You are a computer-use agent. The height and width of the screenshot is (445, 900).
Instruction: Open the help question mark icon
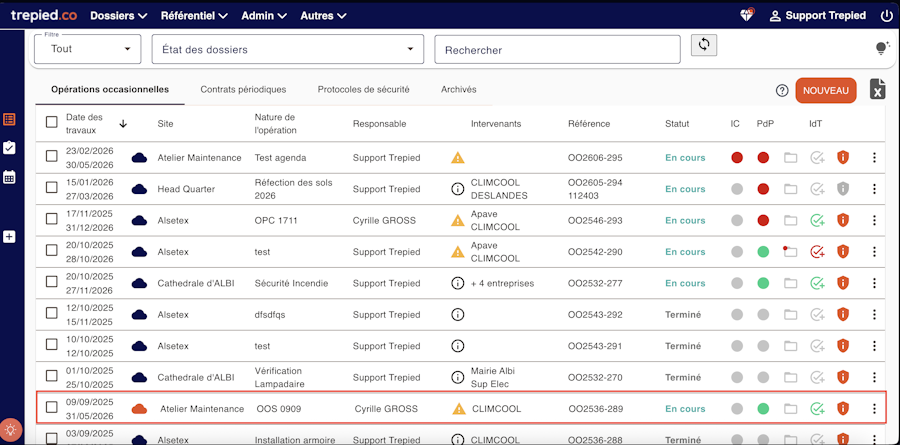[x=782, y=91]
